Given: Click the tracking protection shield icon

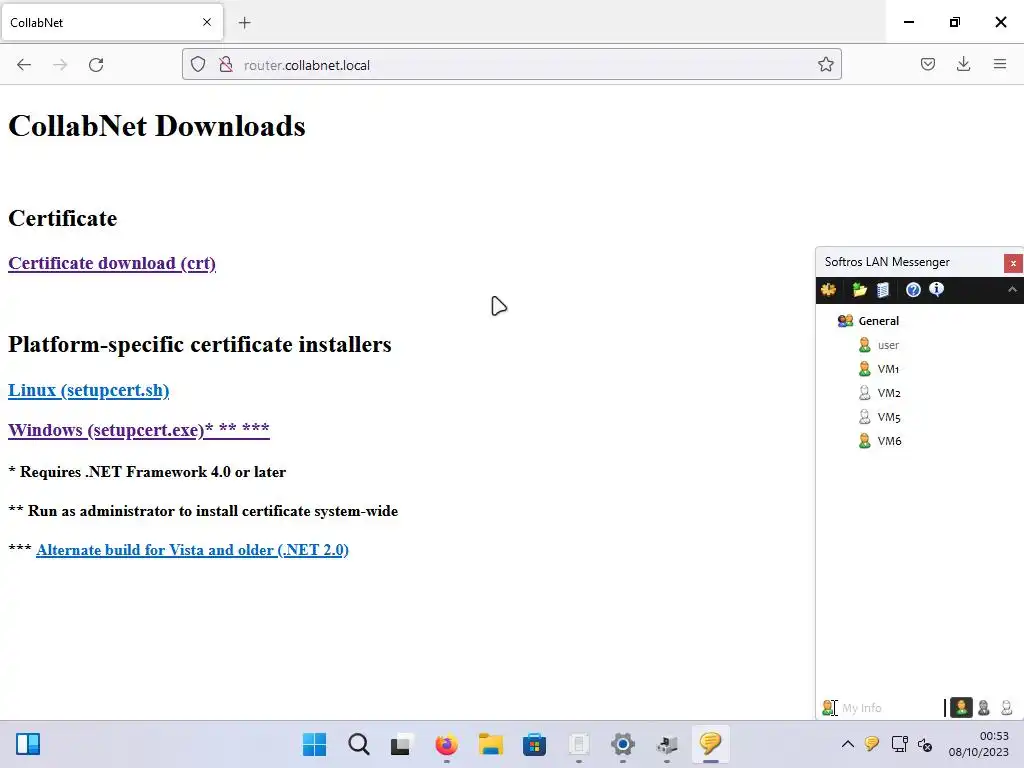Looking at the screenshot, I should 198,65.
